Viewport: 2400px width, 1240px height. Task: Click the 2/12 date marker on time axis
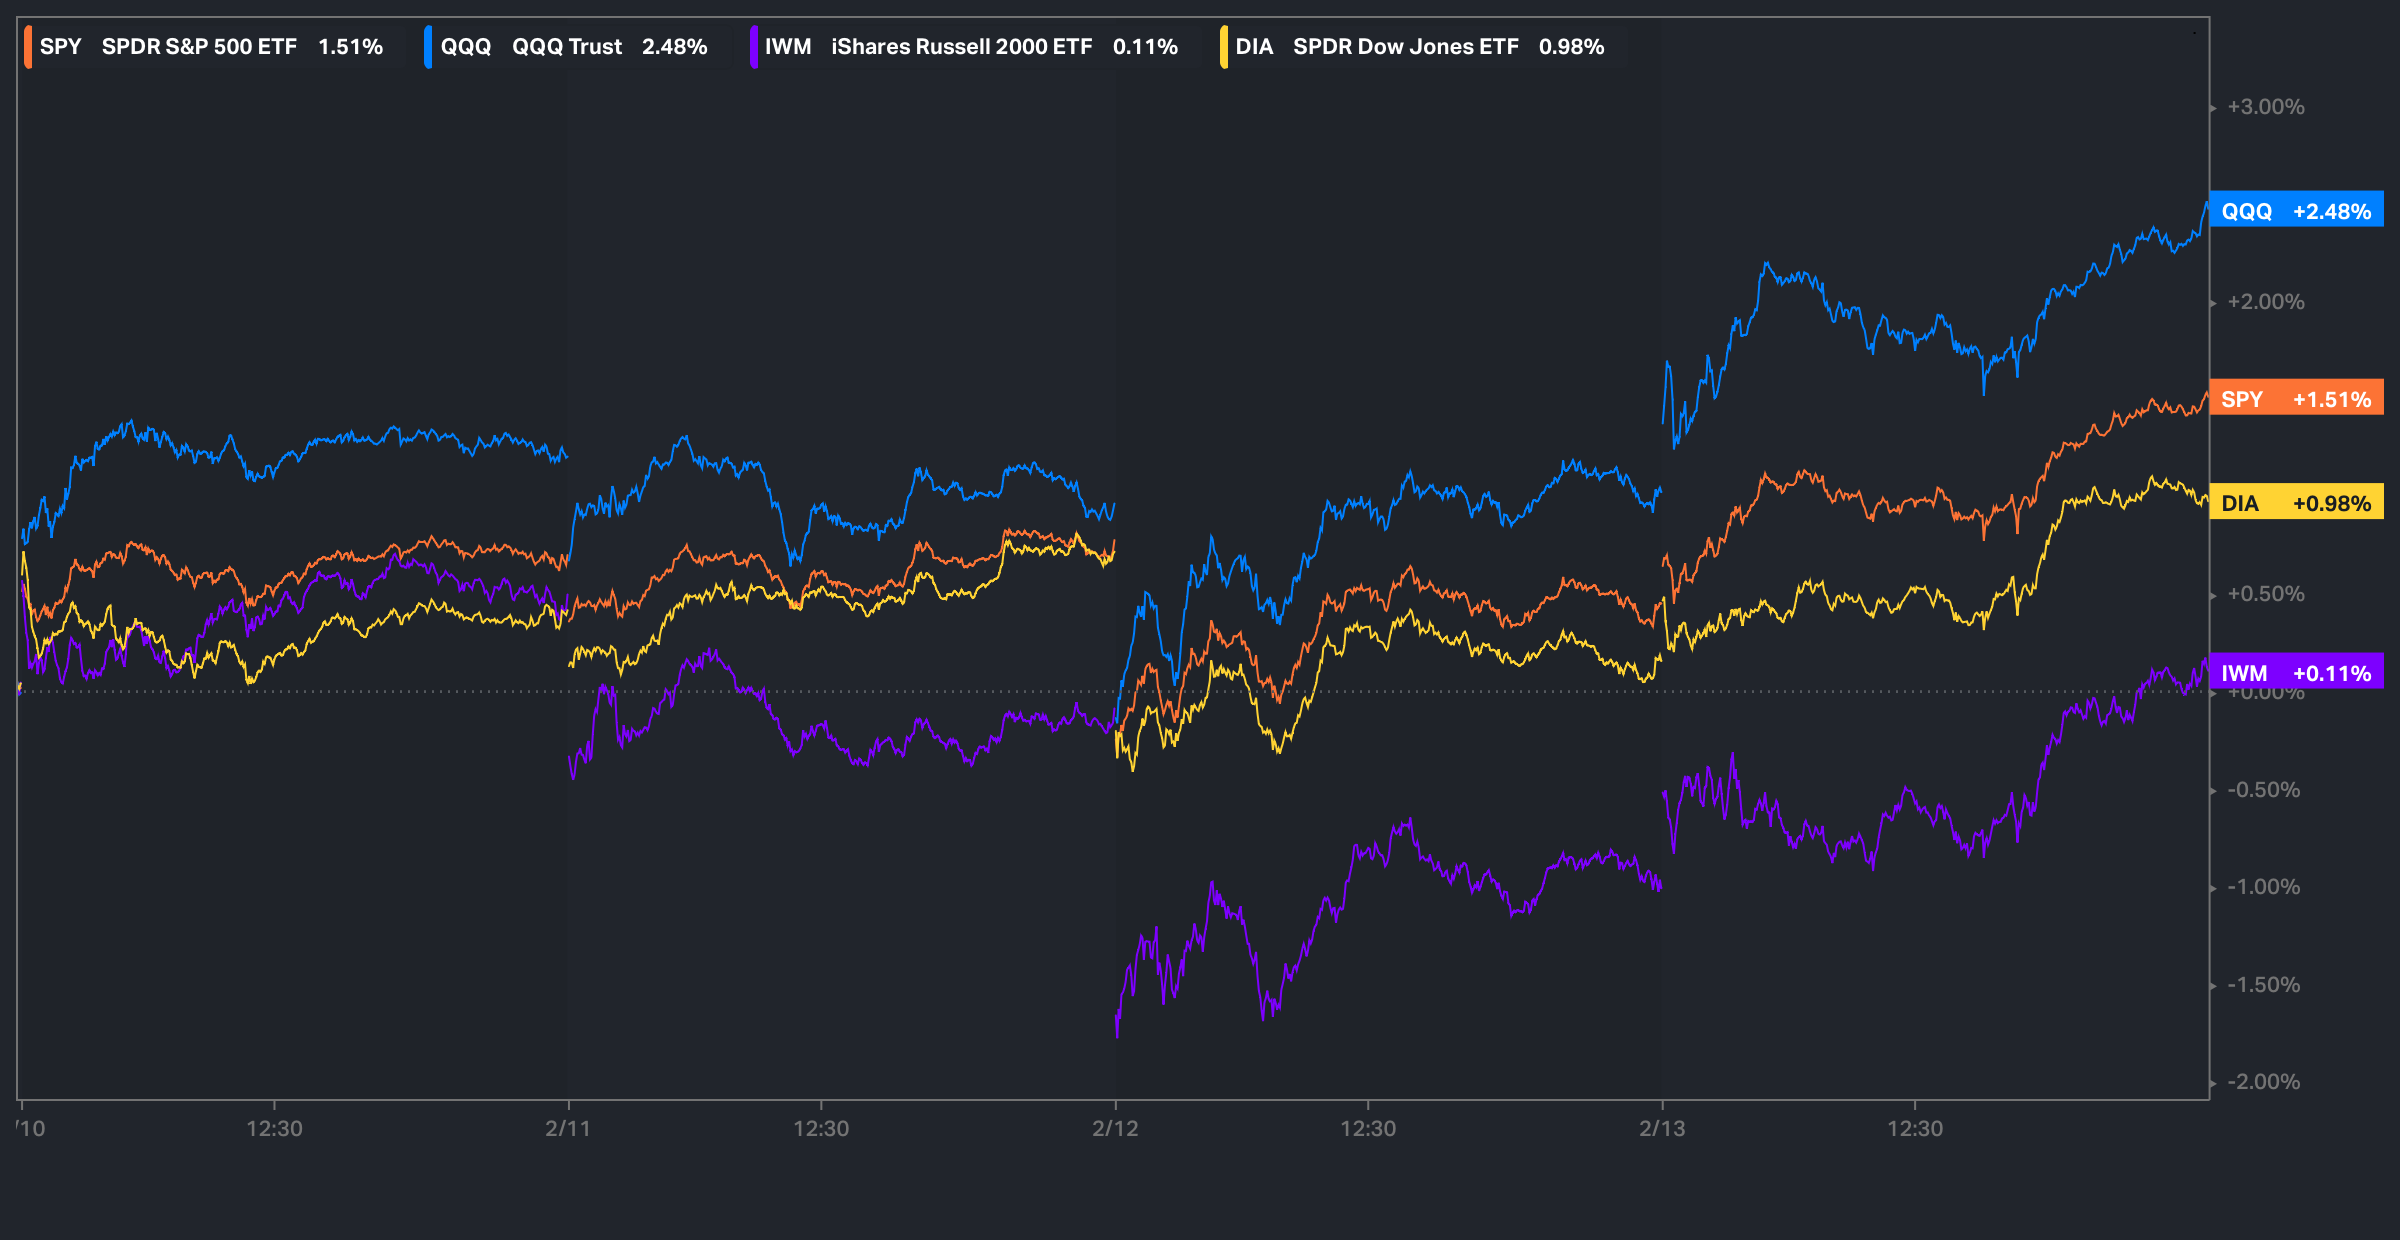[1115, 1128]
